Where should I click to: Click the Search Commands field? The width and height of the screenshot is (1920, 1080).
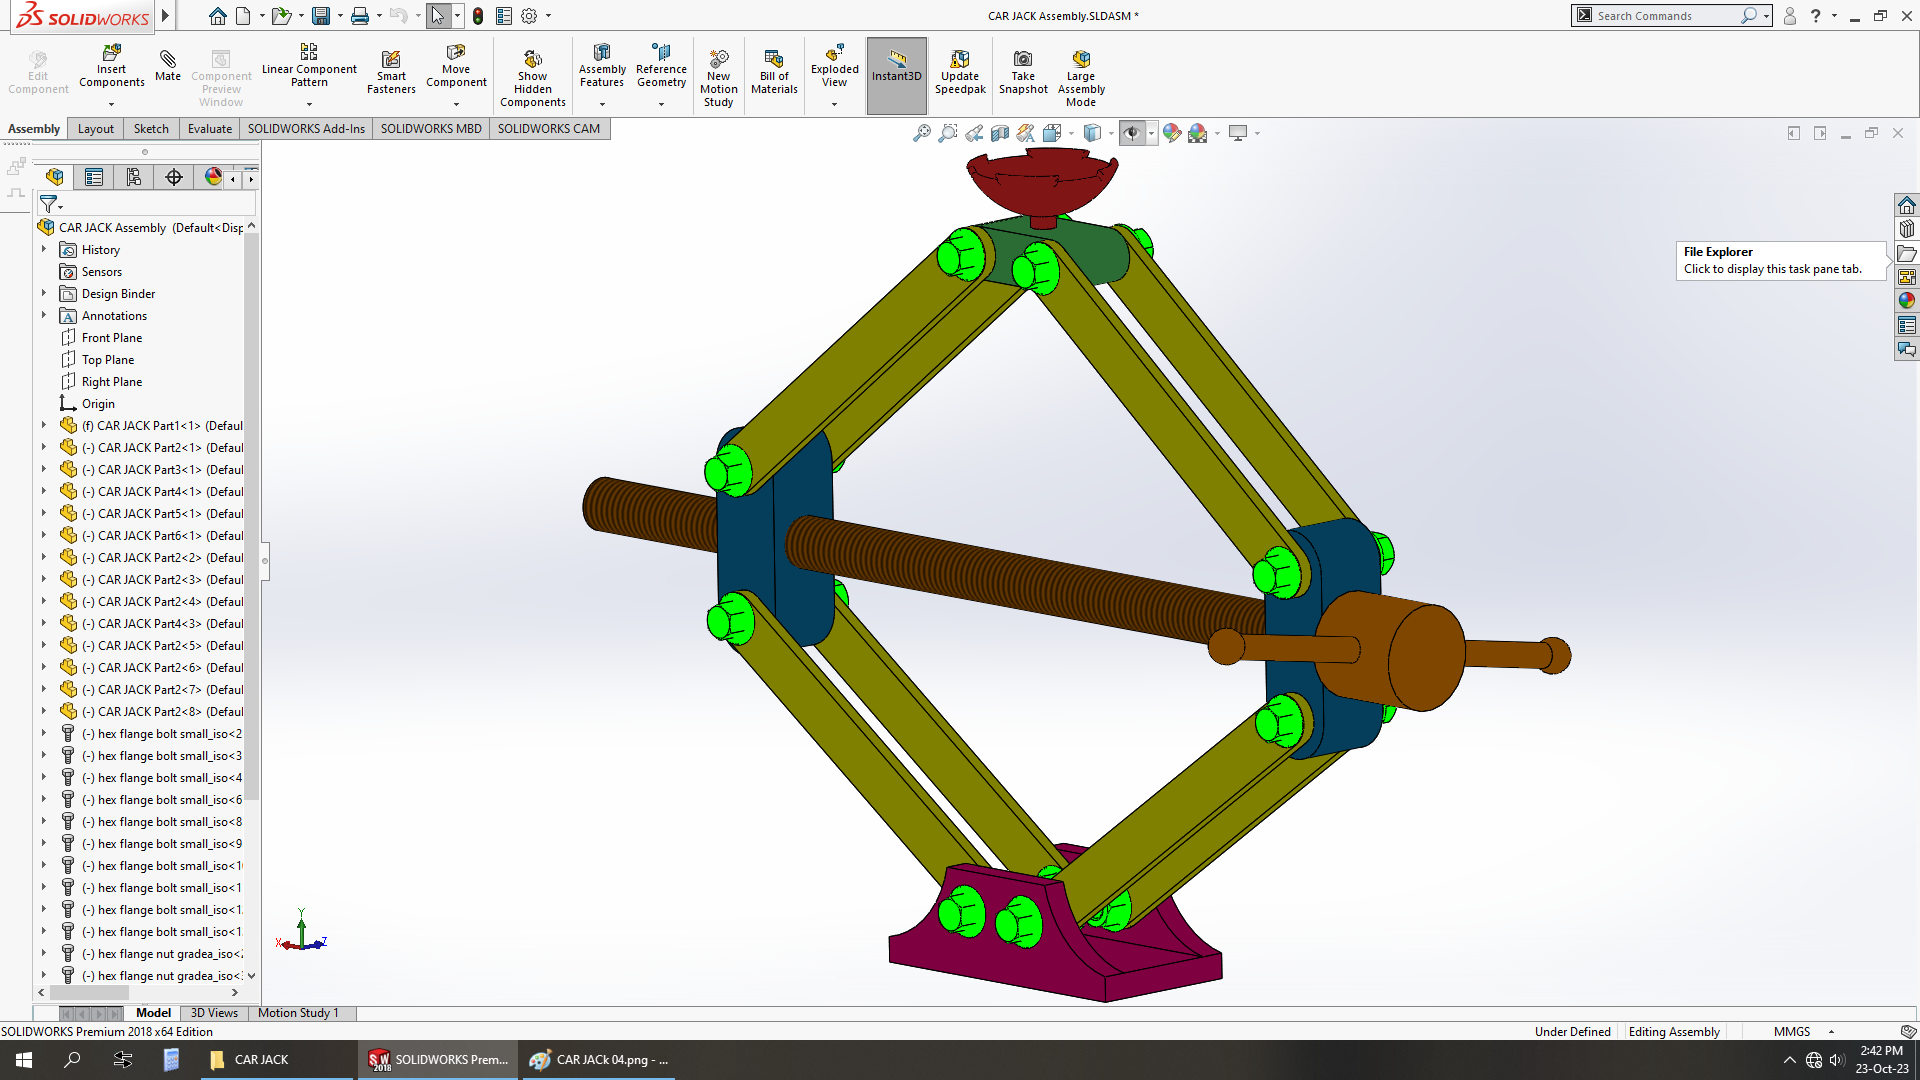pyautogui.click(x=1671, y=16)
